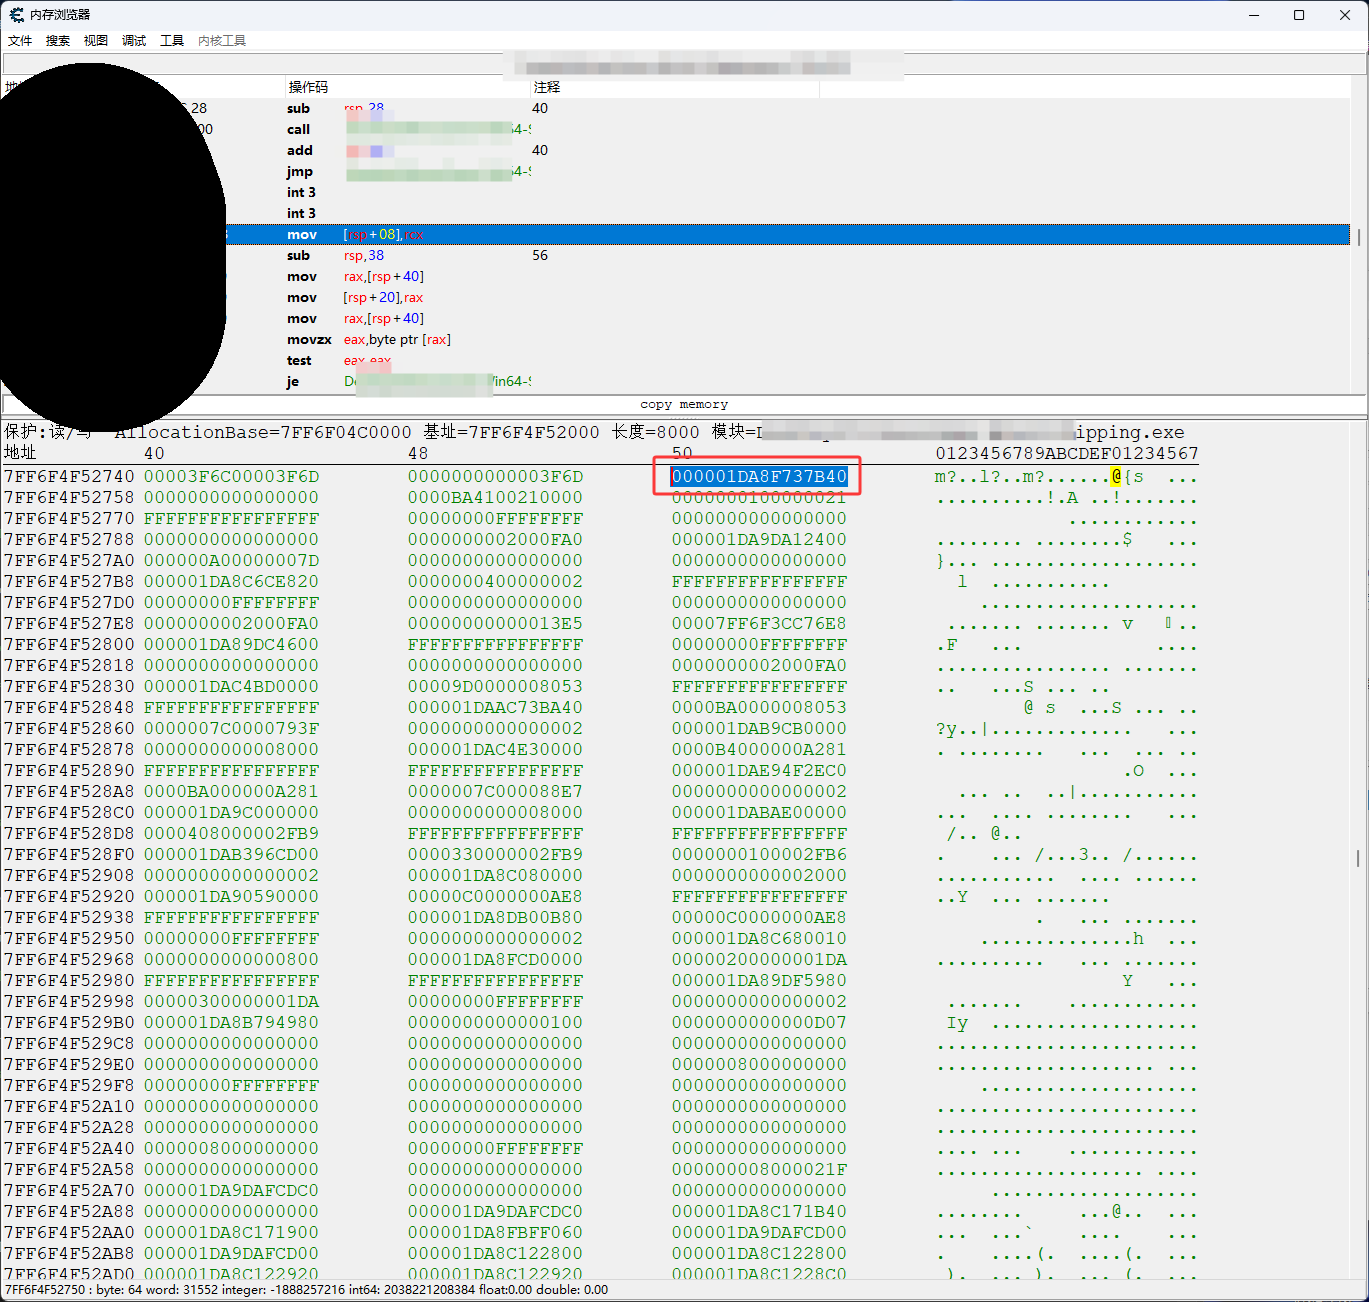The image size is (1369, 1302).
Task: Select hex value 000001DA8FBFF060
Action: 495,1233
